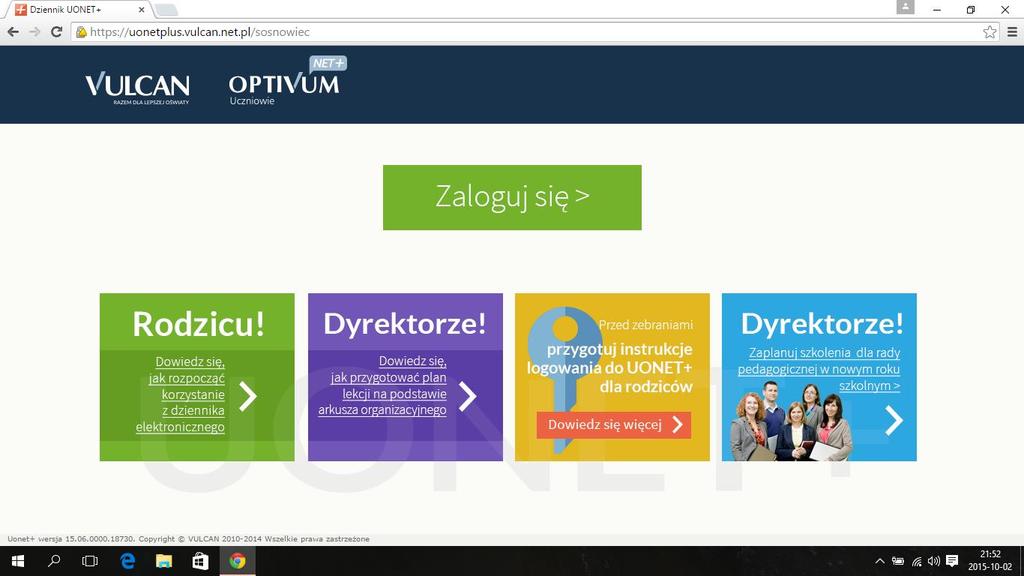Open the purple Dyrektorze! lesson plan link
Image resolution: width=1024 pixels, height=576 pixels.
tap(383, 385)
